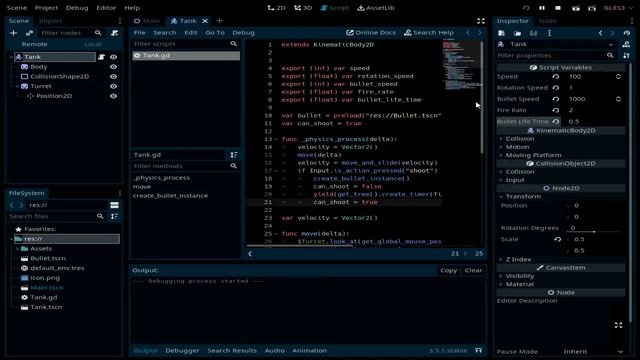Search in the filter nodes magnifier
The width and height of the screenshot is (640, 360).
(x=98, y=33)
